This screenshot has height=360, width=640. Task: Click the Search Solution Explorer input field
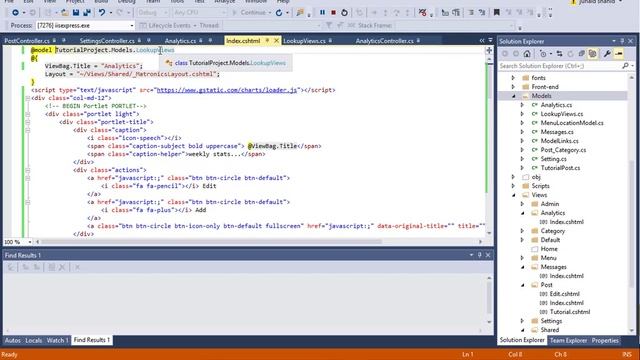pyautogui.click(x=559, y=66)
